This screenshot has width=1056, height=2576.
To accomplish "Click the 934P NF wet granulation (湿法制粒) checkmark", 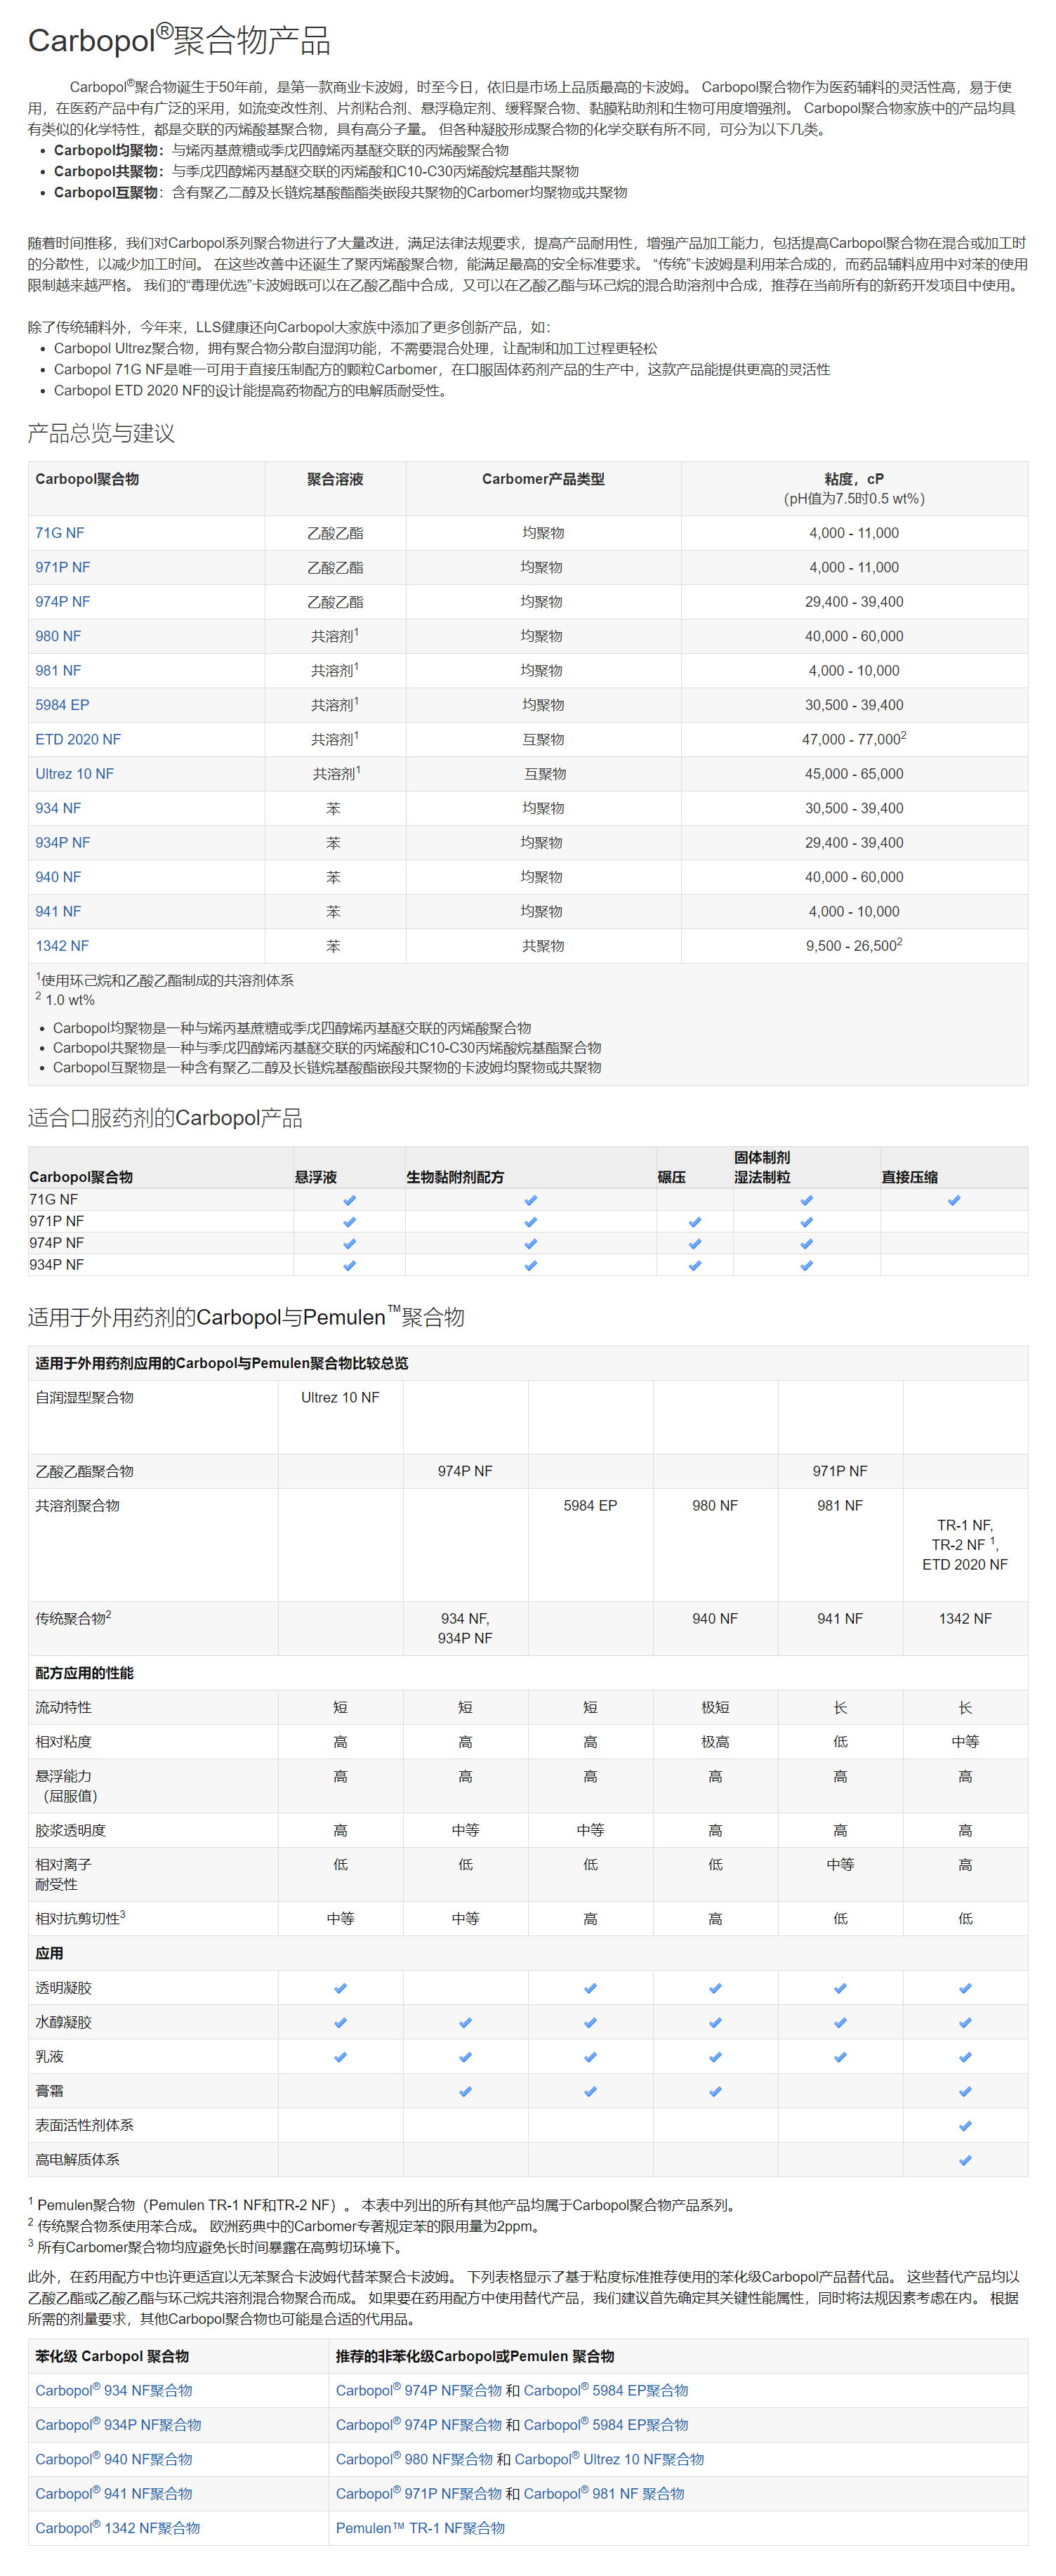I will click(x=806, y=1265).
